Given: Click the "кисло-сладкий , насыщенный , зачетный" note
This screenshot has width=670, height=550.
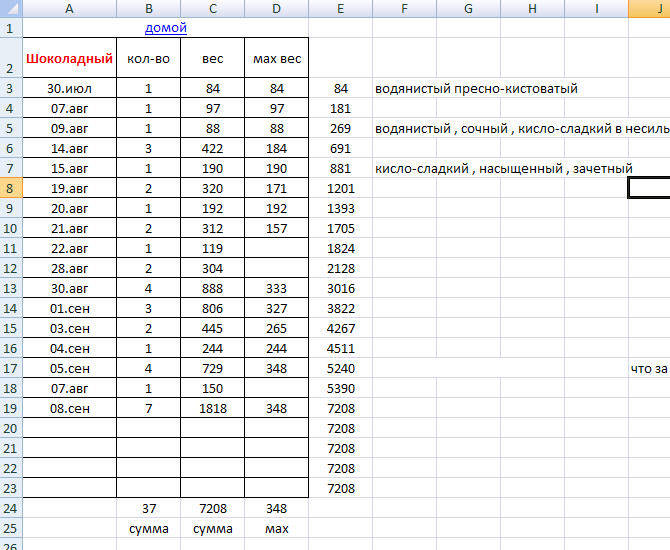Looking at the screenshot, I should click(x=503, y=169).
